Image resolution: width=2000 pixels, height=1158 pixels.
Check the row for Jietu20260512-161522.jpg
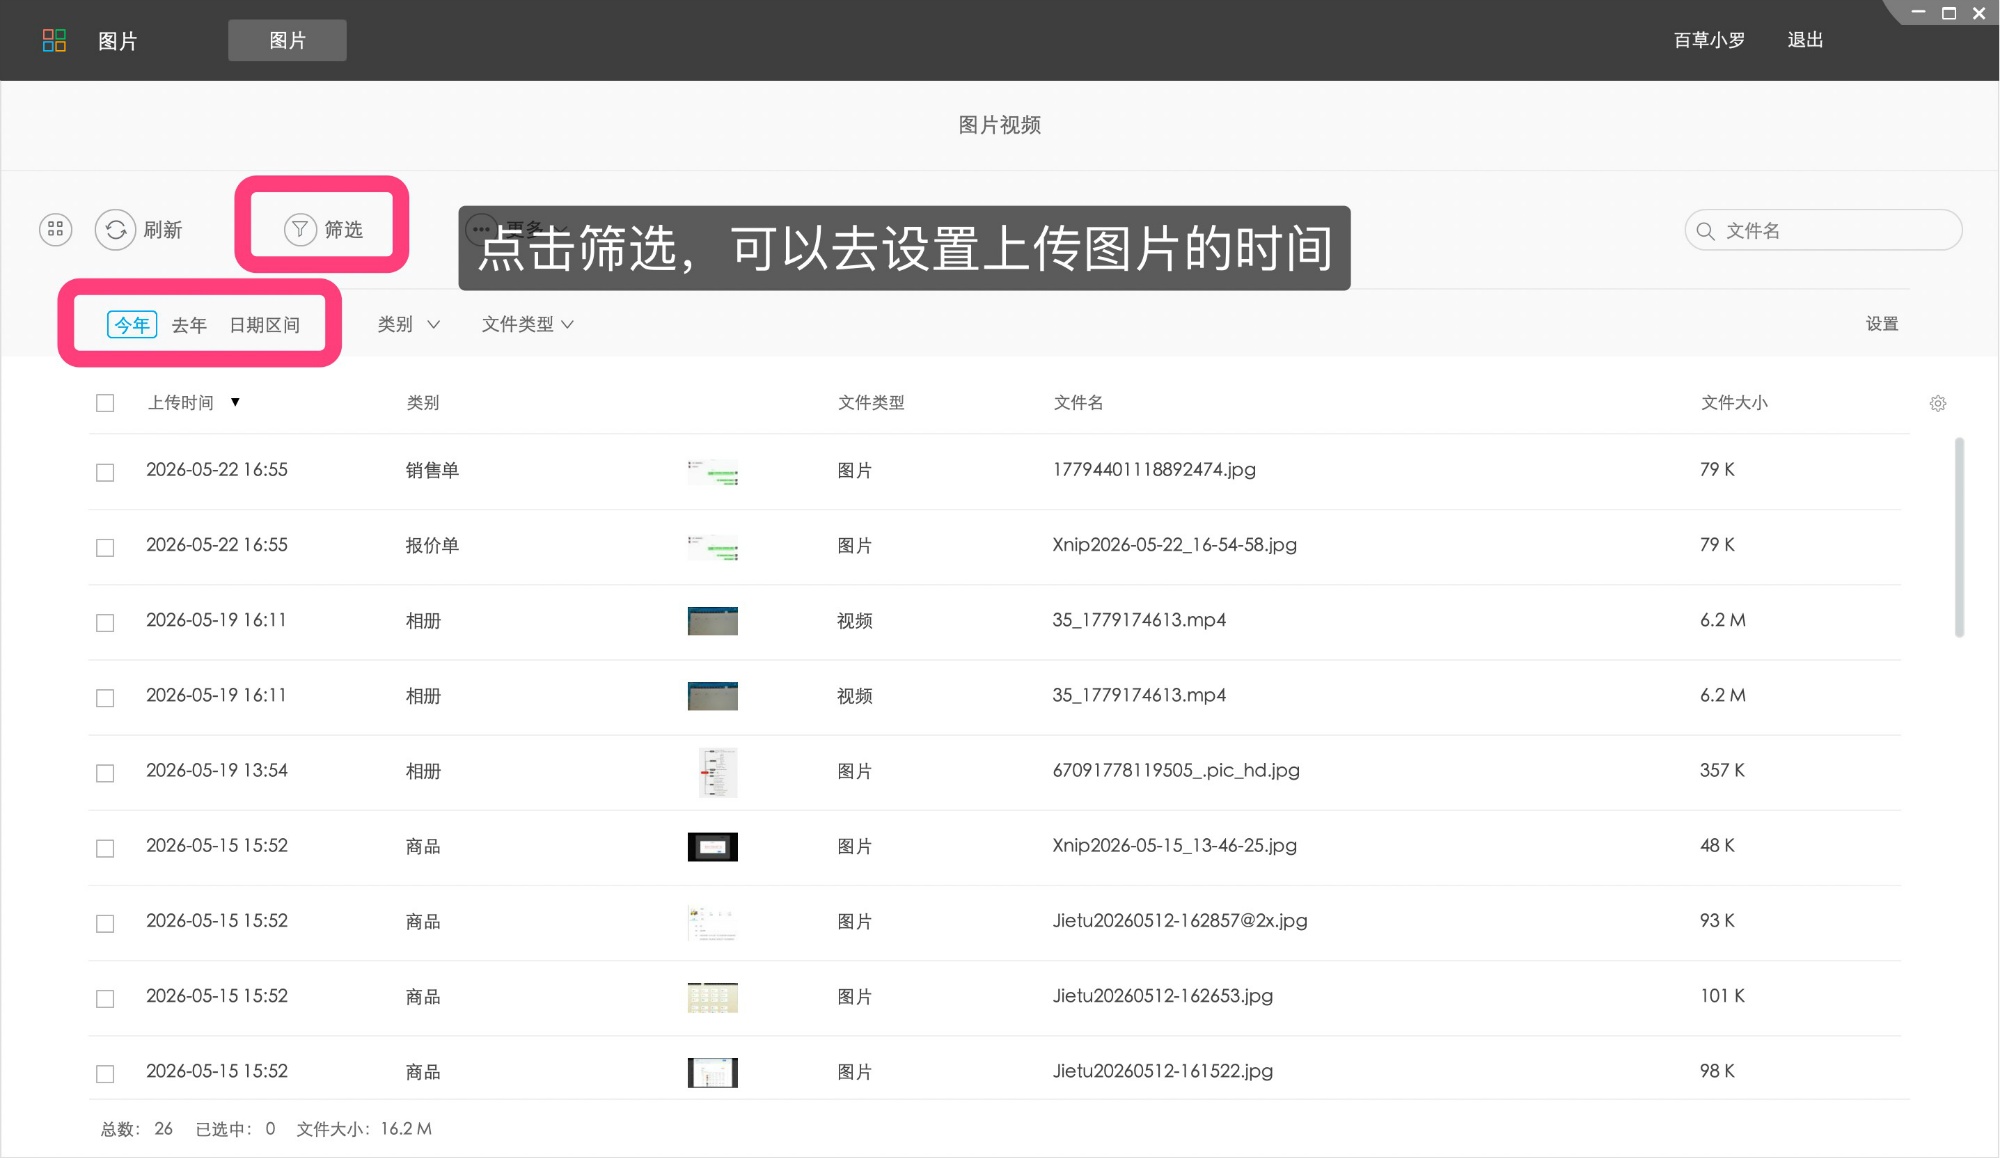tap(105, 1073)
